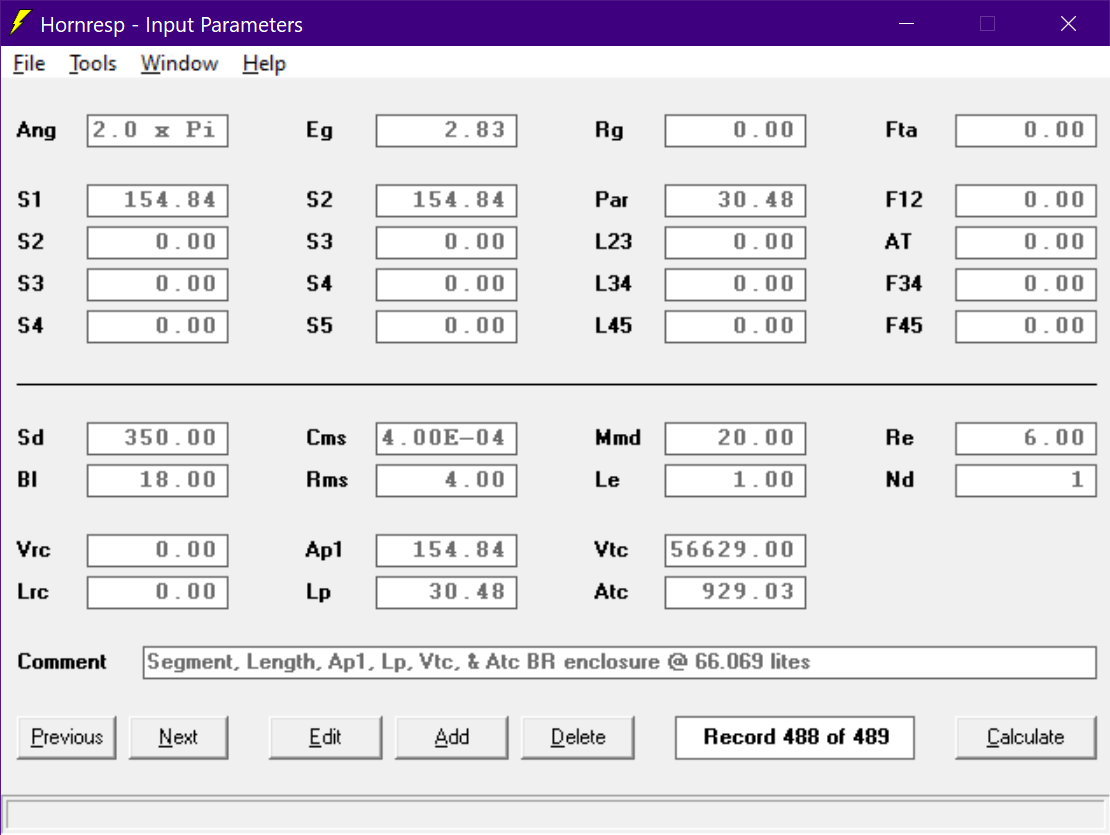Viewport: 1110px width, 835px height.
Task: Click the Ap1 field with 154.84
Action: point(446,551)
